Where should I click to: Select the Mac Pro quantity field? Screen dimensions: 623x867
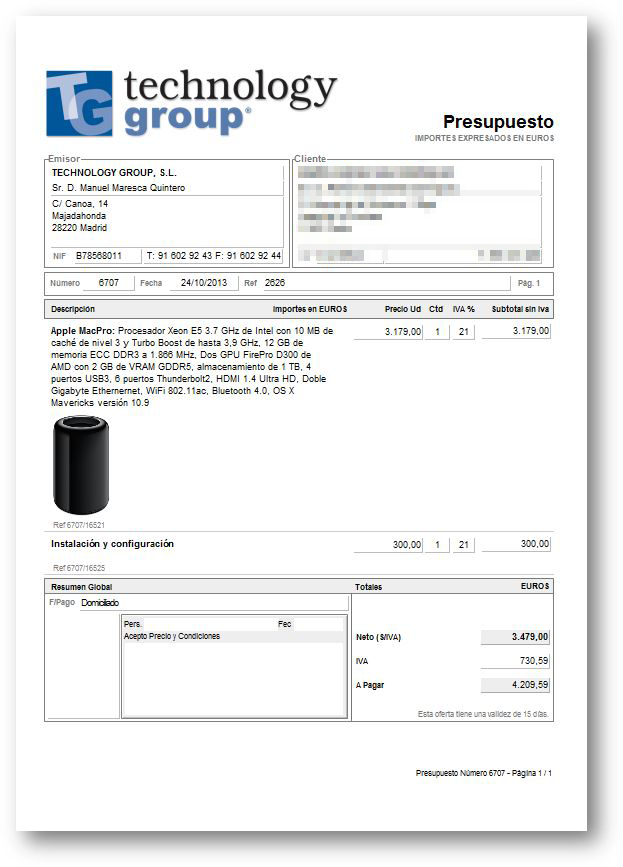tap(436, 331)
